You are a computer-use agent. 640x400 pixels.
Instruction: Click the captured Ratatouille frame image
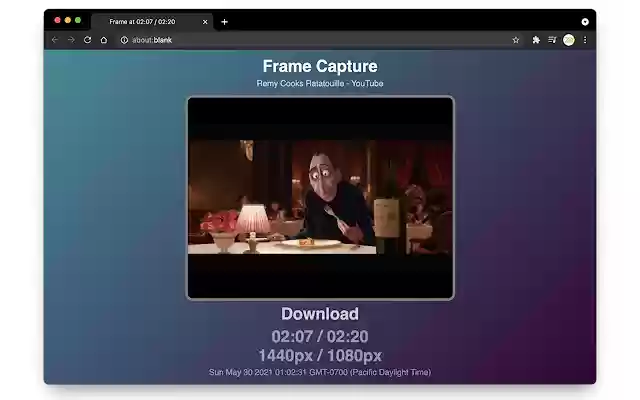click(320, 198)
